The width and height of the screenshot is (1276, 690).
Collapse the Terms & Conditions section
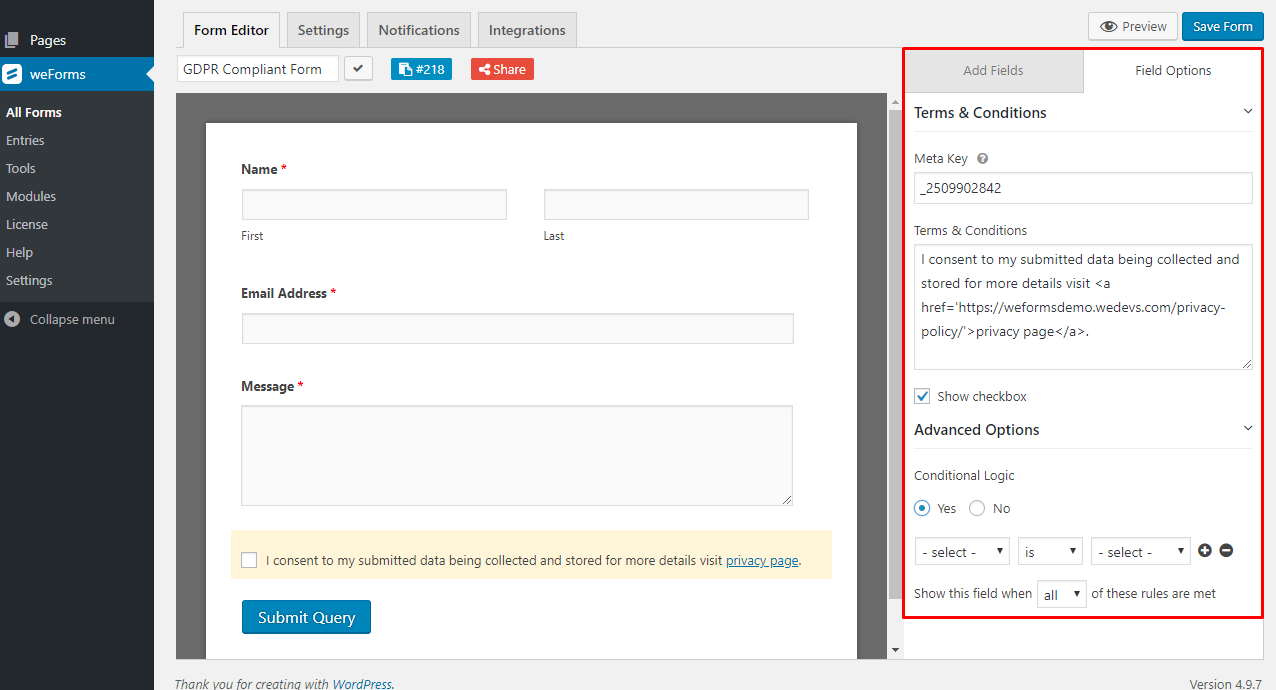tap(1247, 112)
